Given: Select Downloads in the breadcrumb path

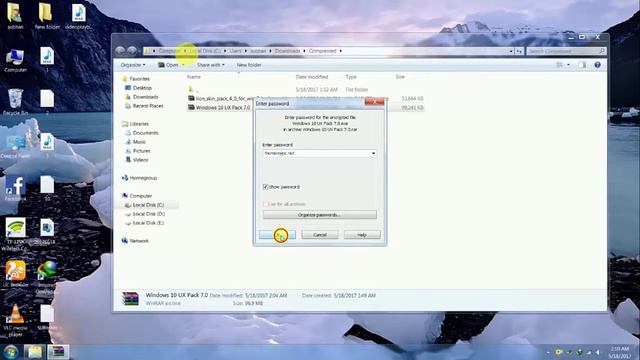Looking at the screenshot, I should 287,51.
